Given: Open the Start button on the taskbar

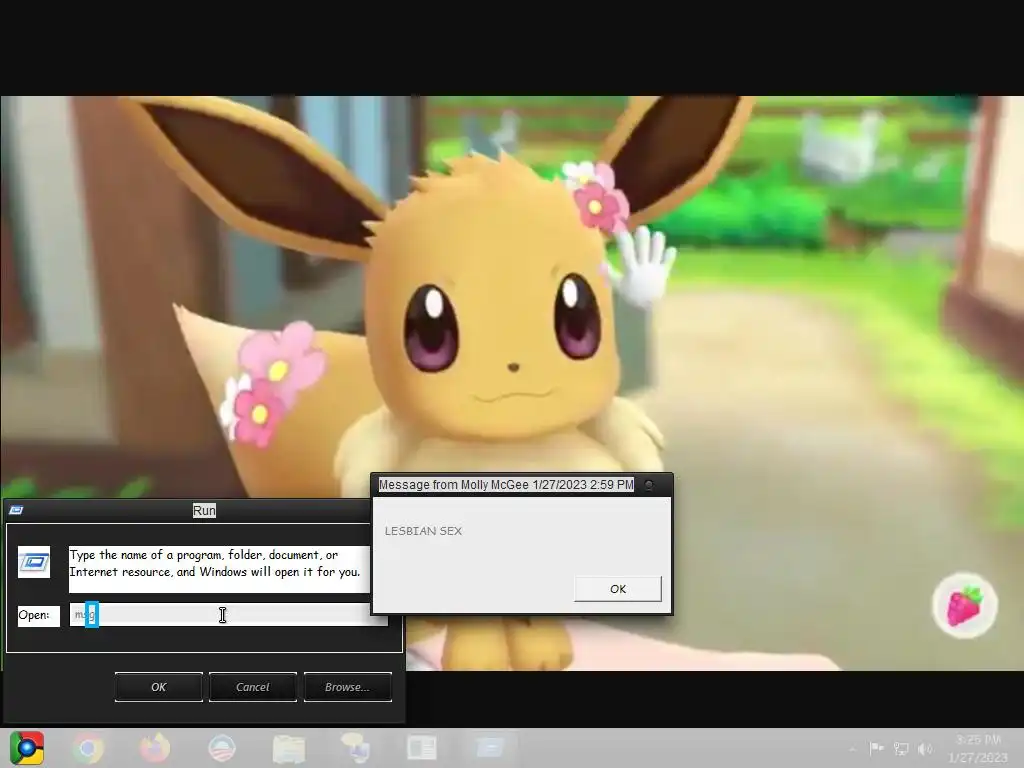Looking at the screenshot, I should point(27,748).
